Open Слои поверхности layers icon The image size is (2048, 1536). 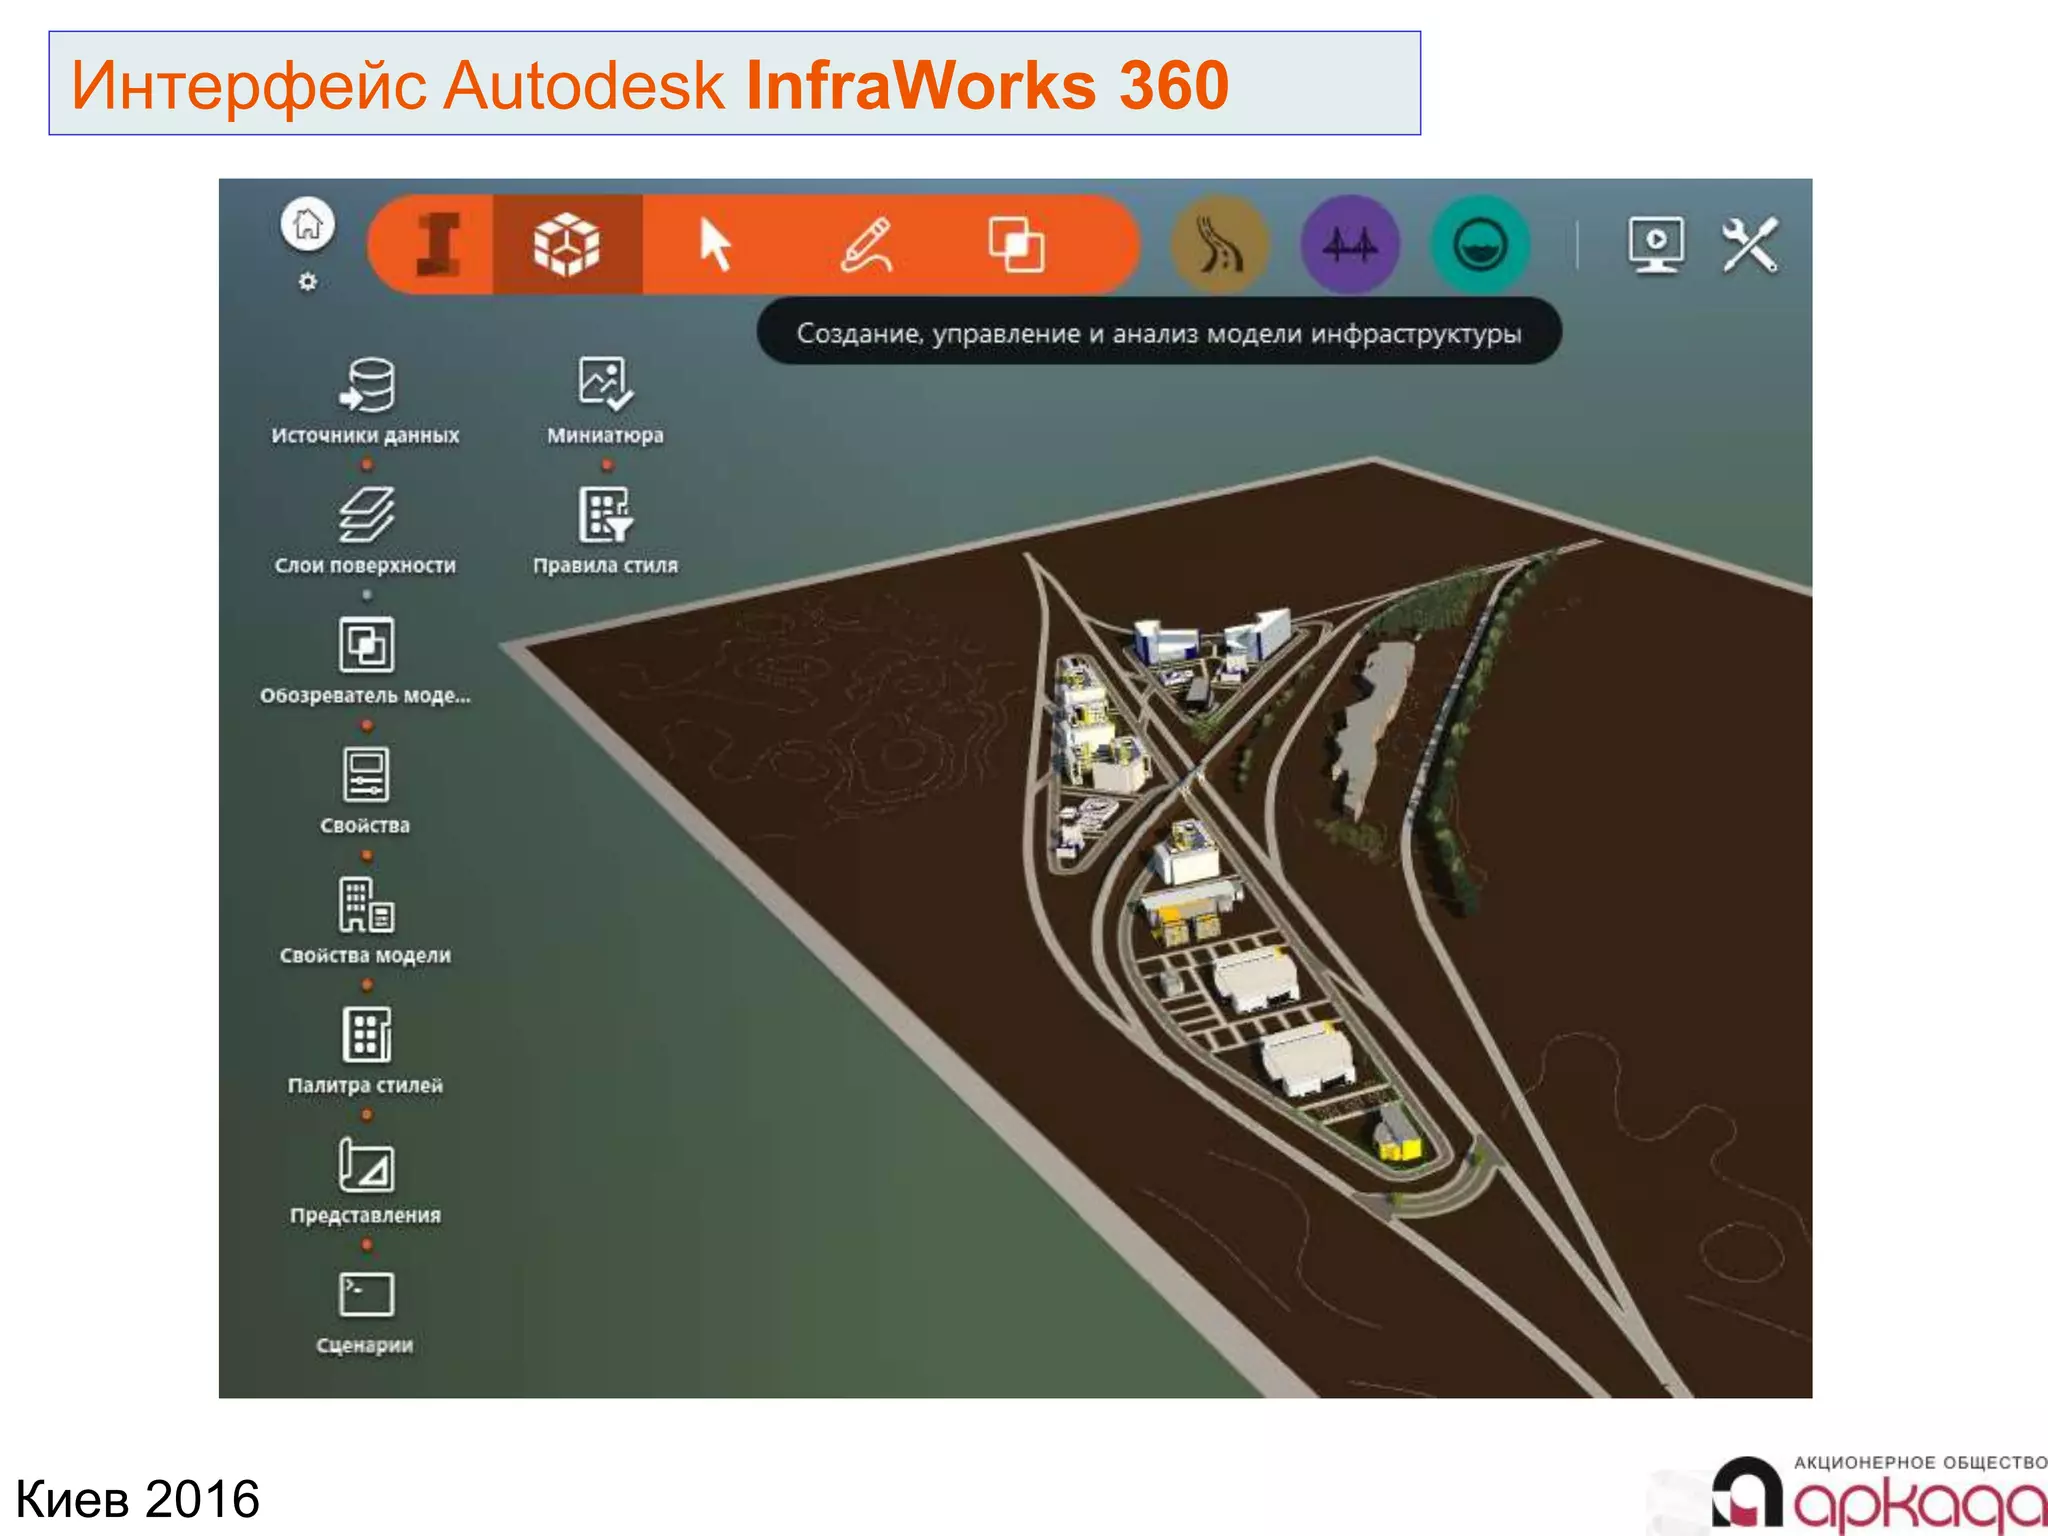click(366, 514)
